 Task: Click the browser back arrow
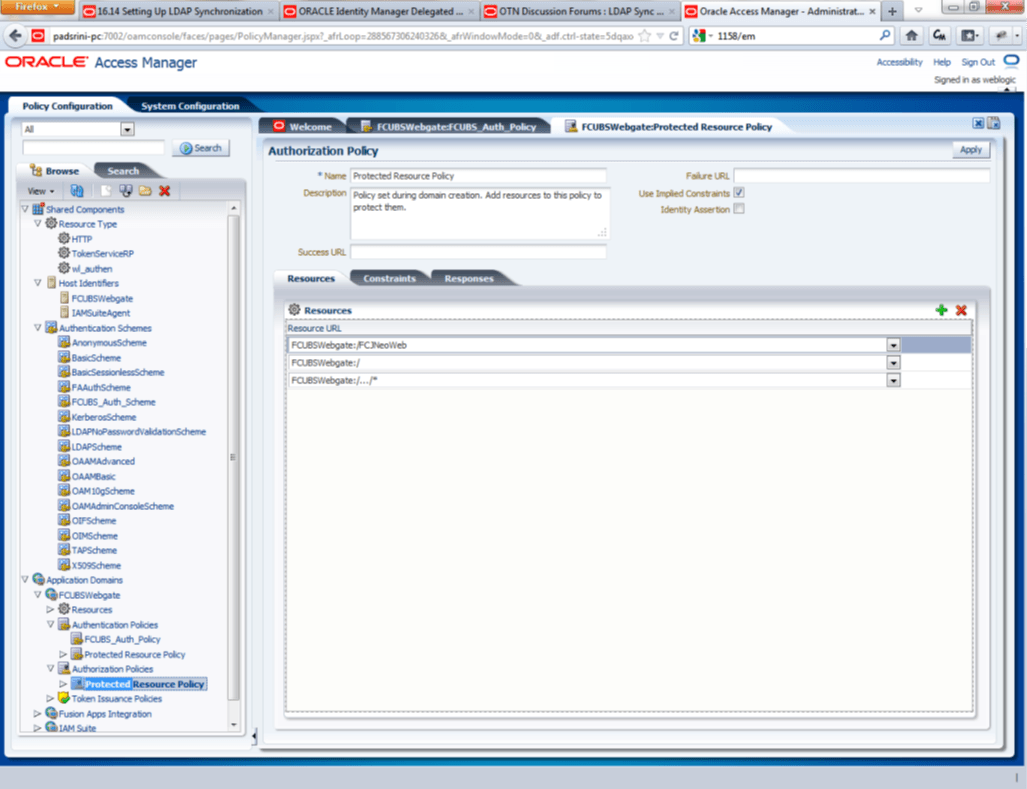pyautogui.click(x=15, y=35)
